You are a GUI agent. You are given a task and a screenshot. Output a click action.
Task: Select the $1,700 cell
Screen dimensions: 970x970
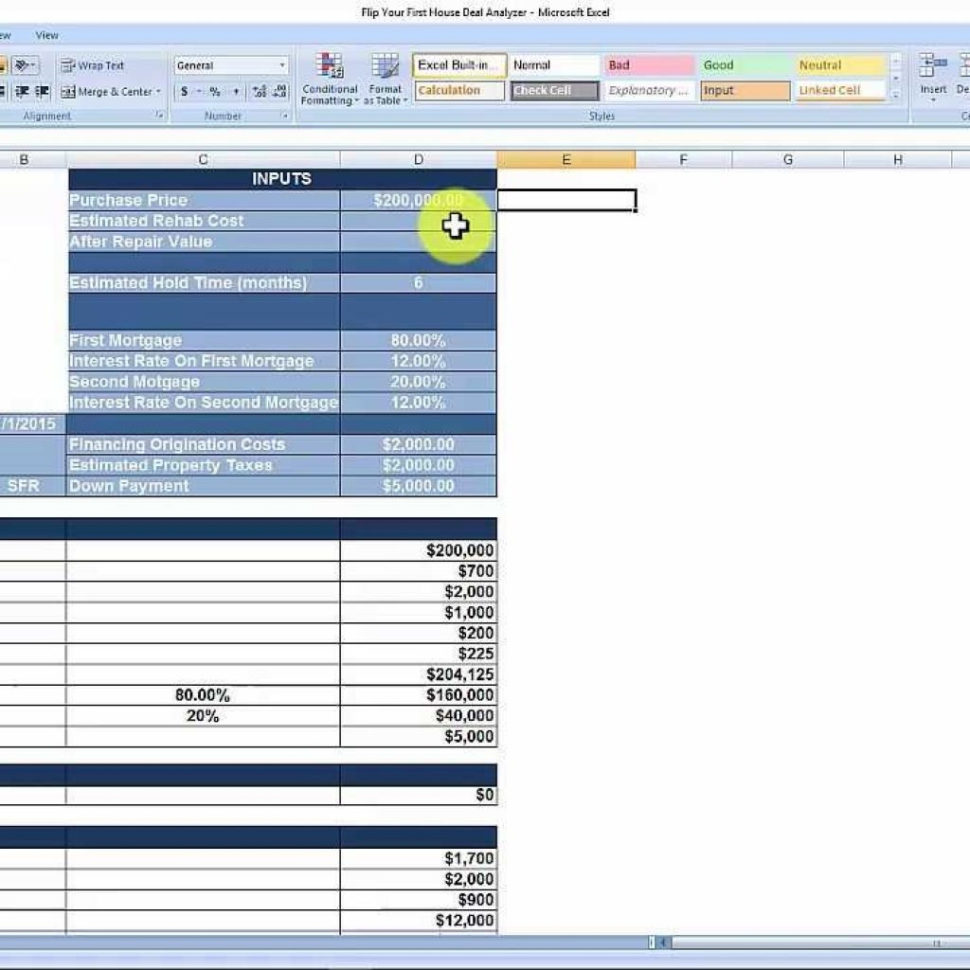point(418,858)
